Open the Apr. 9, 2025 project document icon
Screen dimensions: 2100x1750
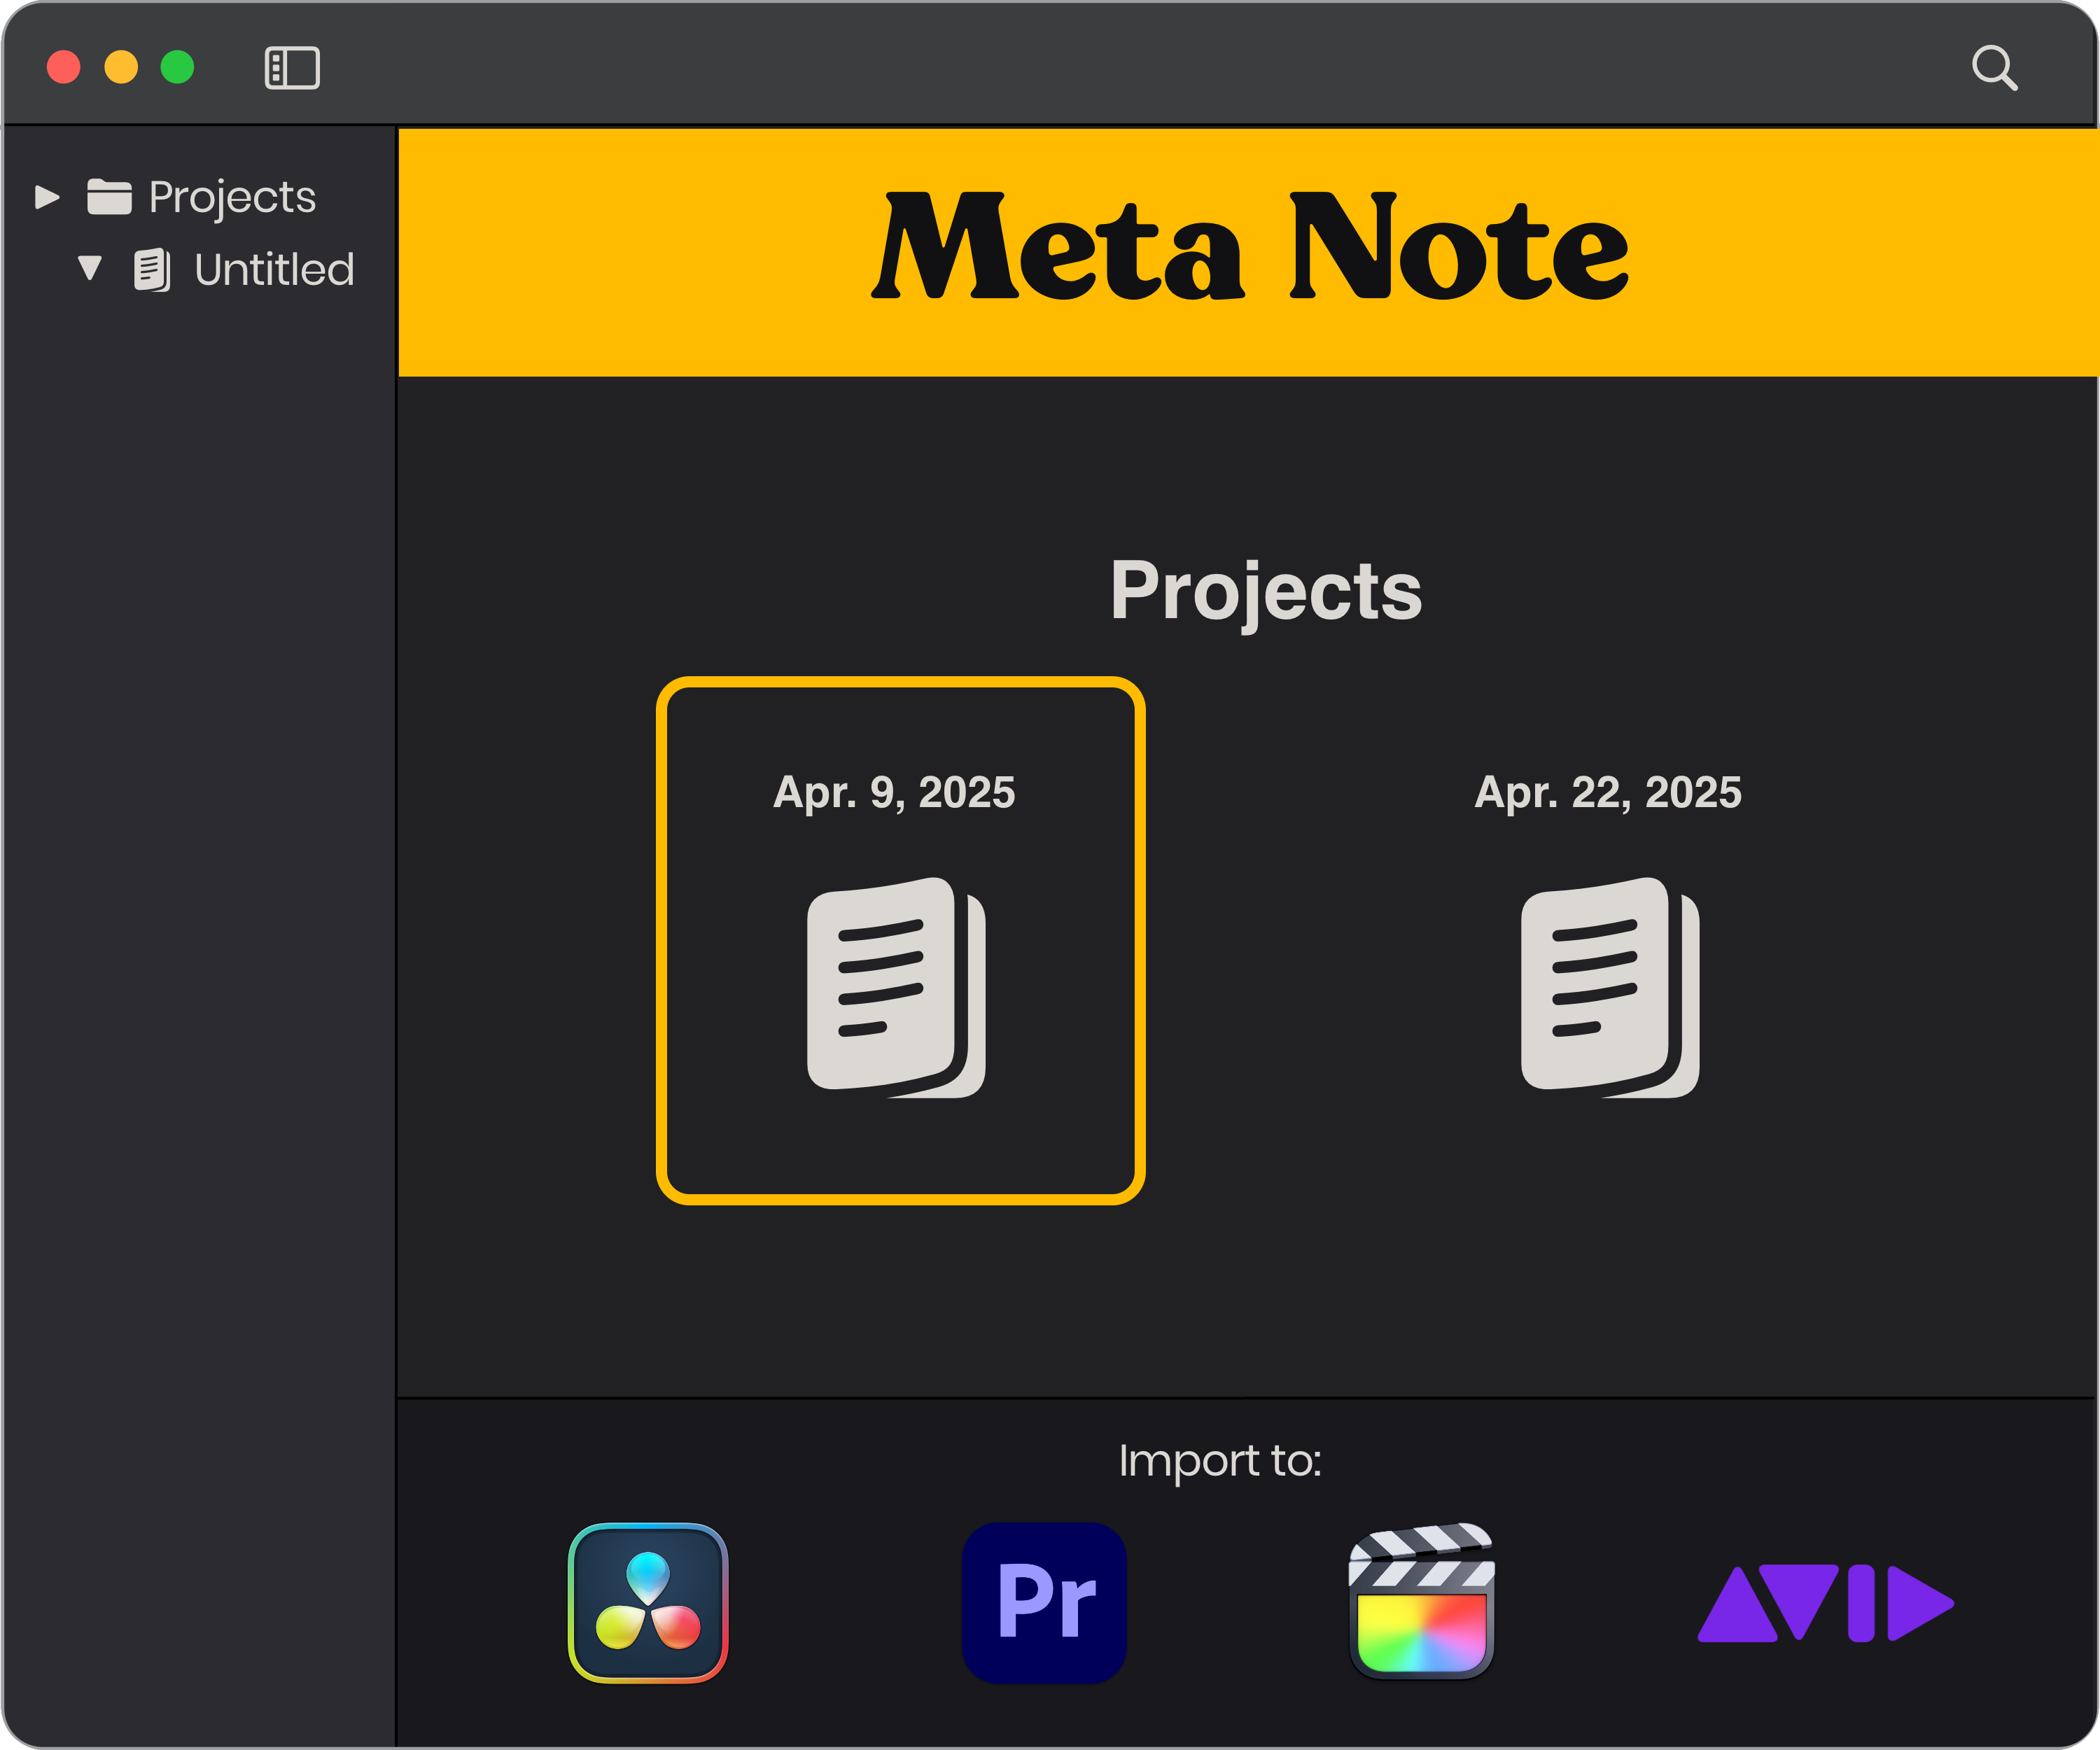[x=896, y=988]
